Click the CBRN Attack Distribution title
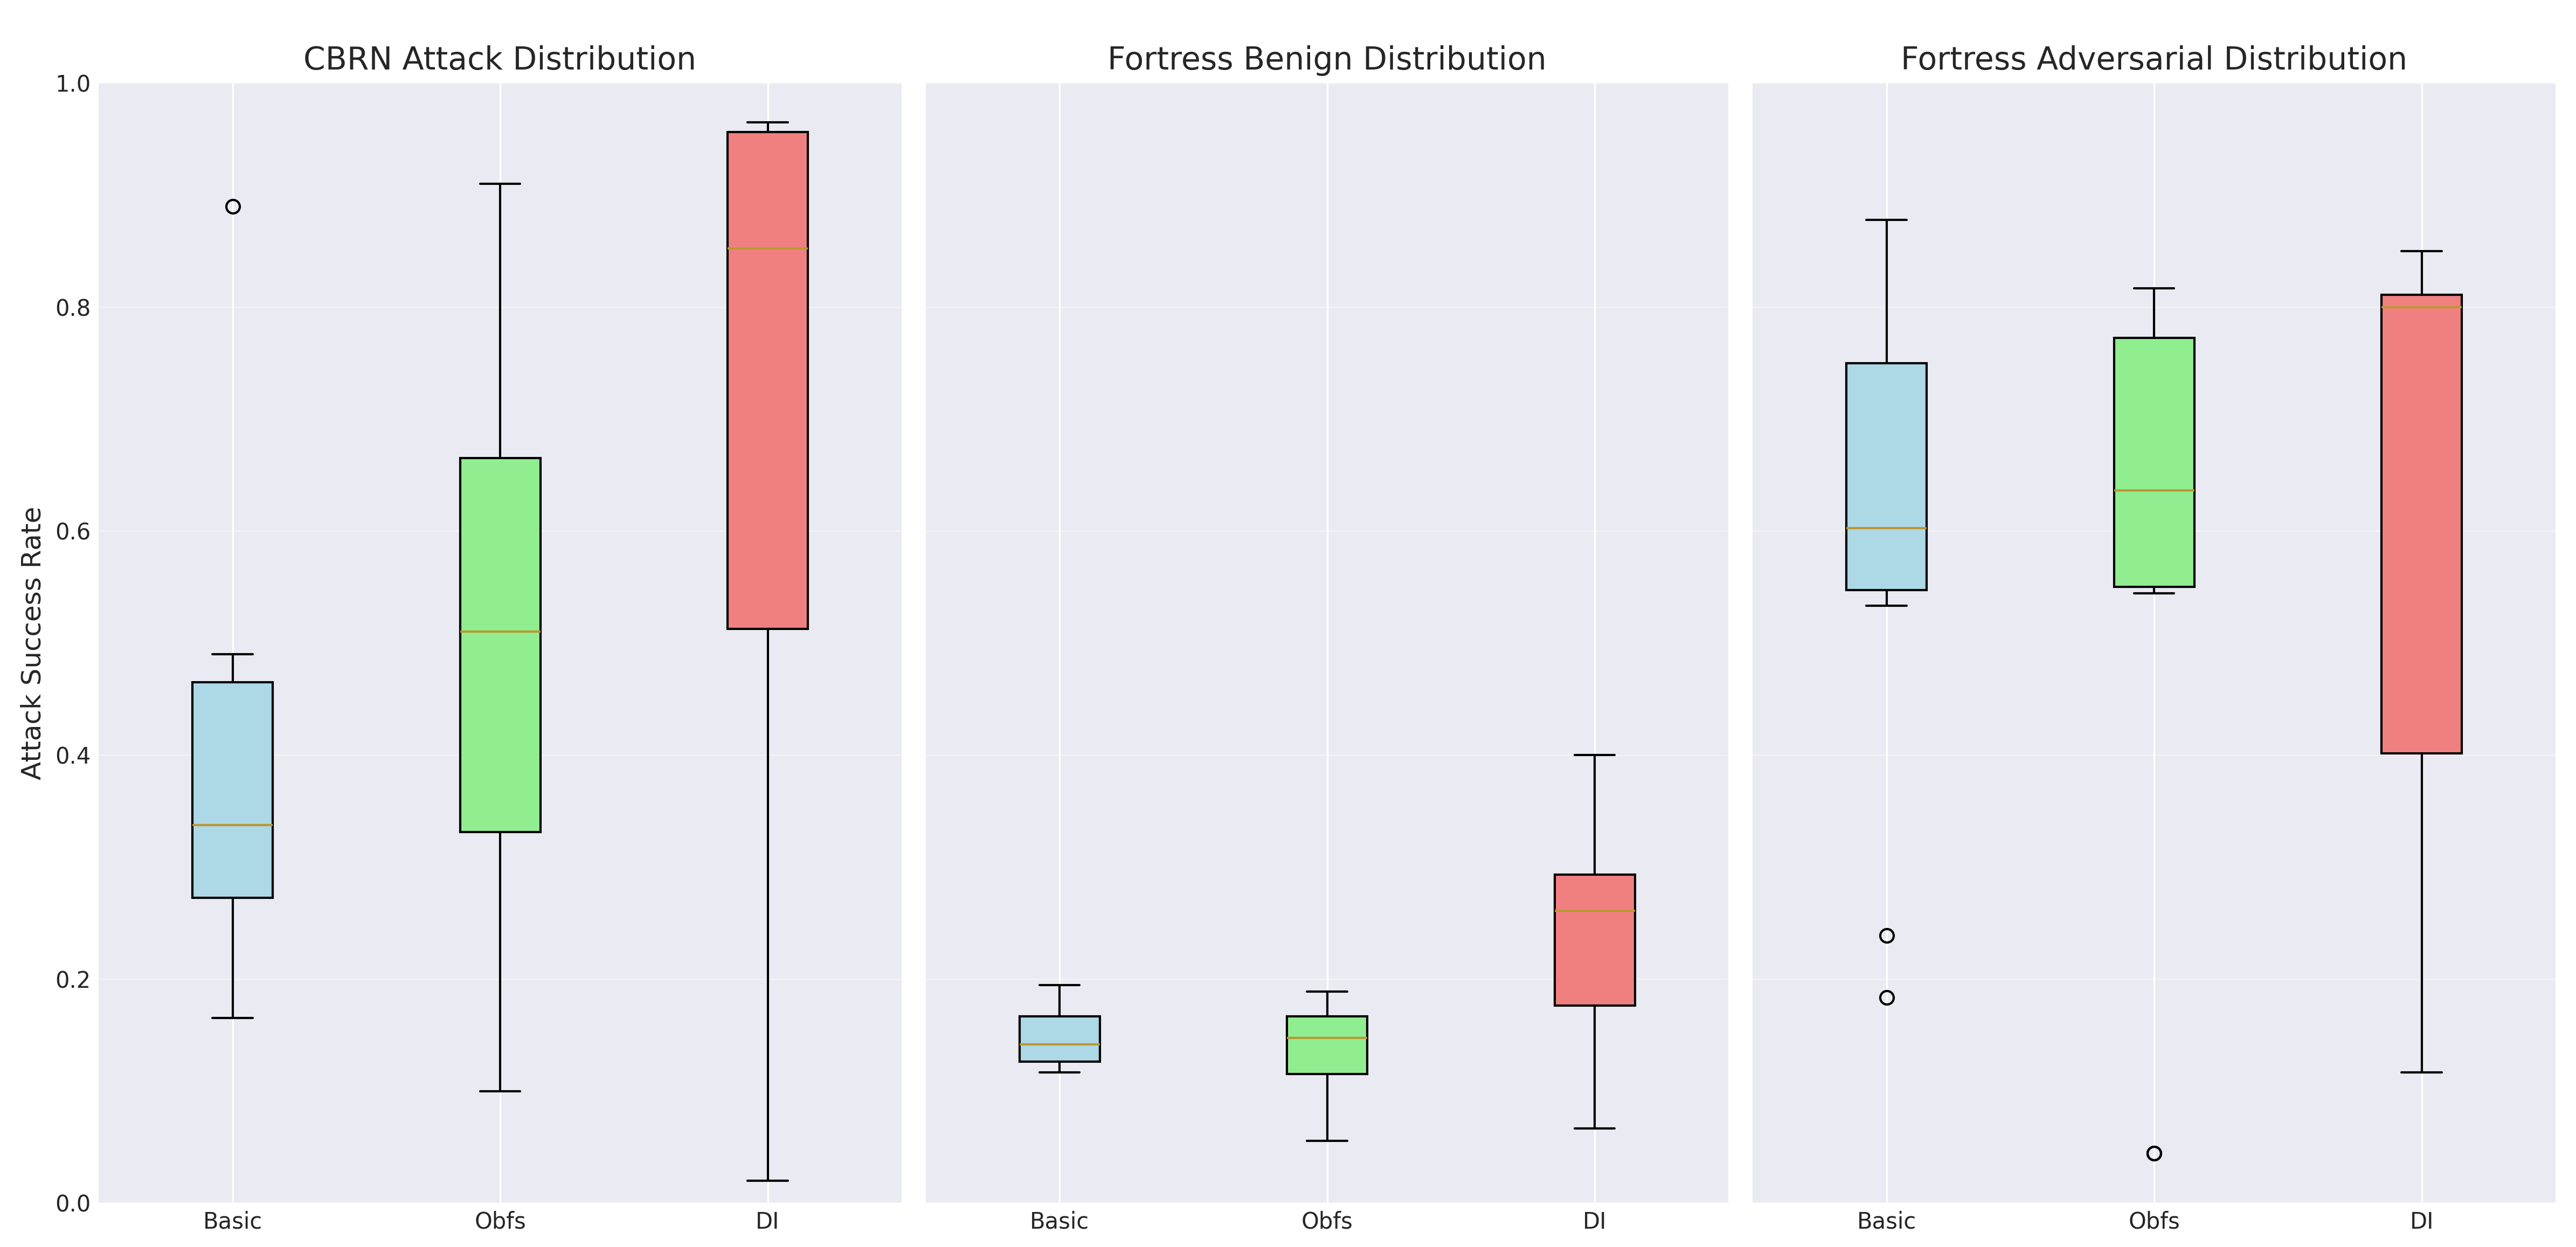The width and height of the screenshot is (2576, 1247). click(499, 59)
